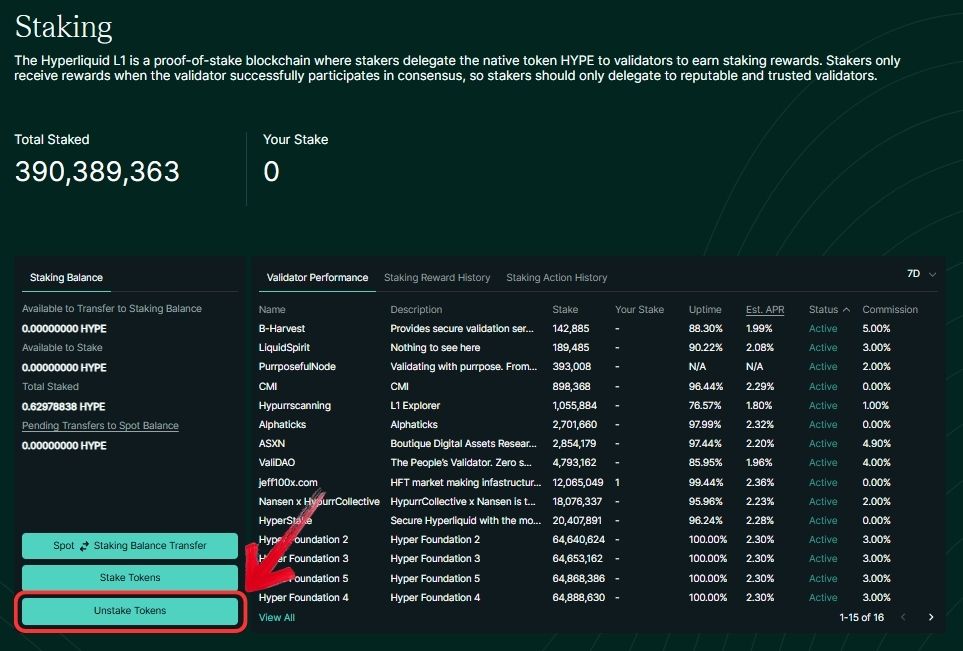963x651 pixels.
Task: Click Spot Staking Balance Transfer button
Action: point(130,545)
